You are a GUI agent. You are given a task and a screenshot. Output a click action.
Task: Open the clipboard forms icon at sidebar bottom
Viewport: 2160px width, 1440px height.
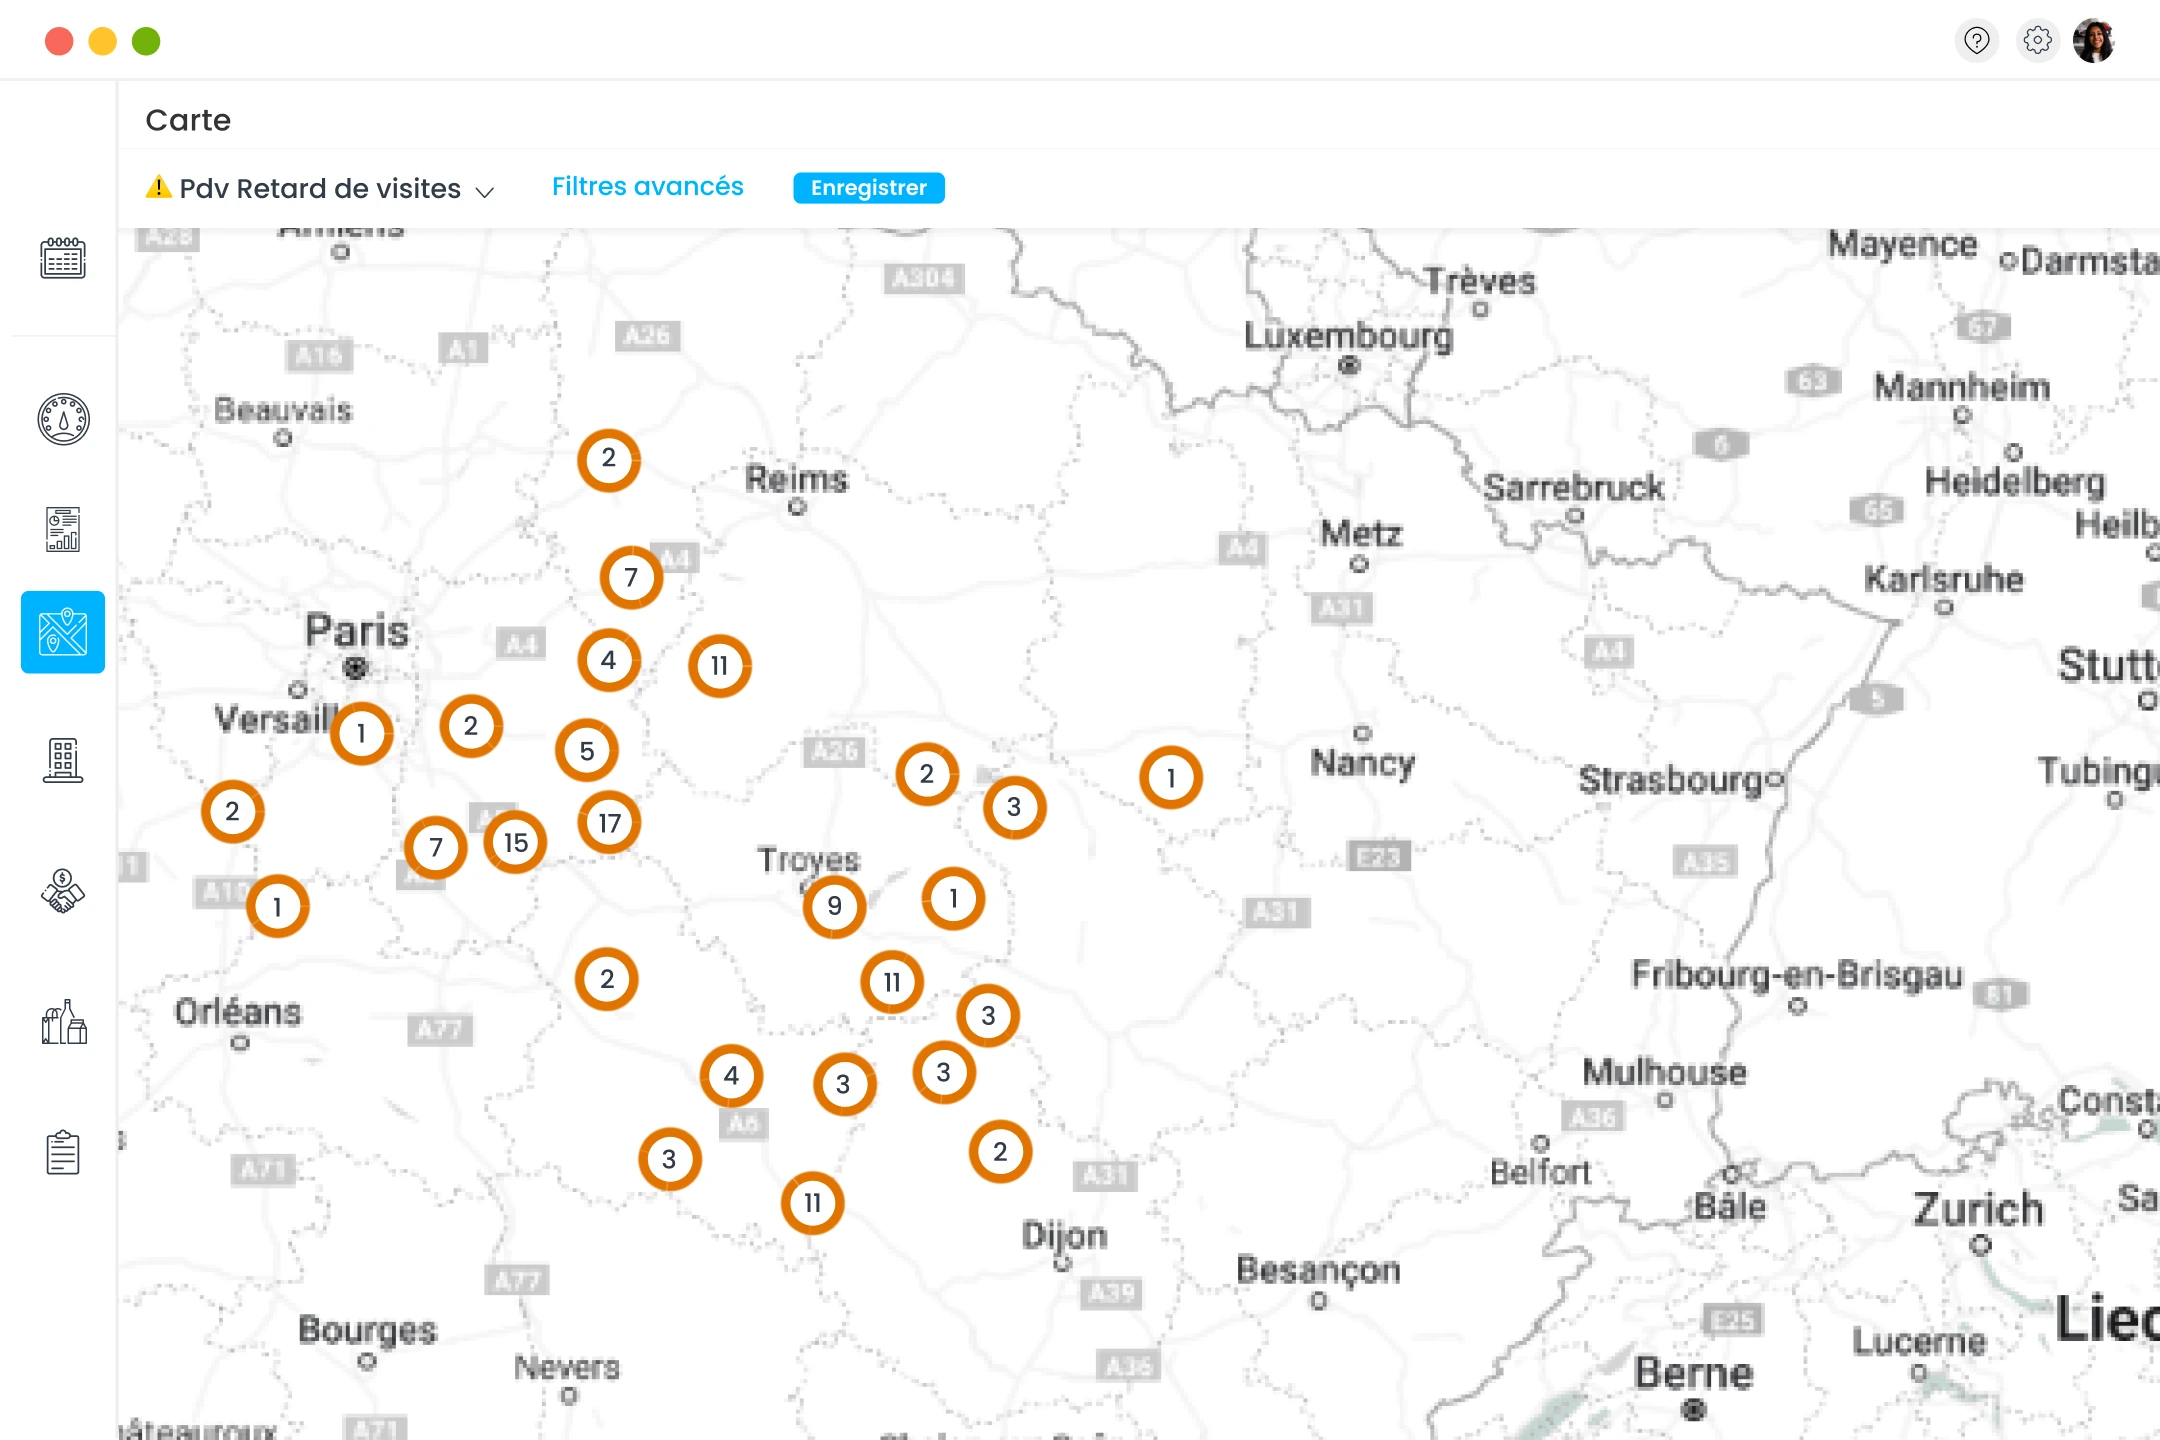click(62, 1151)
